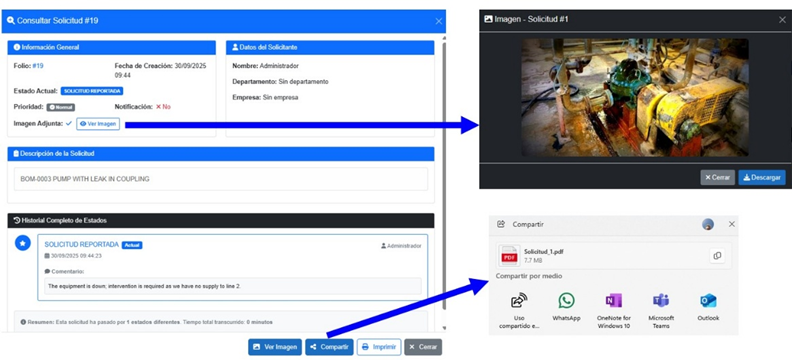Viewport: 792px width, 360px height.
Task: Click the image icon in Imagen - Solicitud title
Action: [488, 19]
